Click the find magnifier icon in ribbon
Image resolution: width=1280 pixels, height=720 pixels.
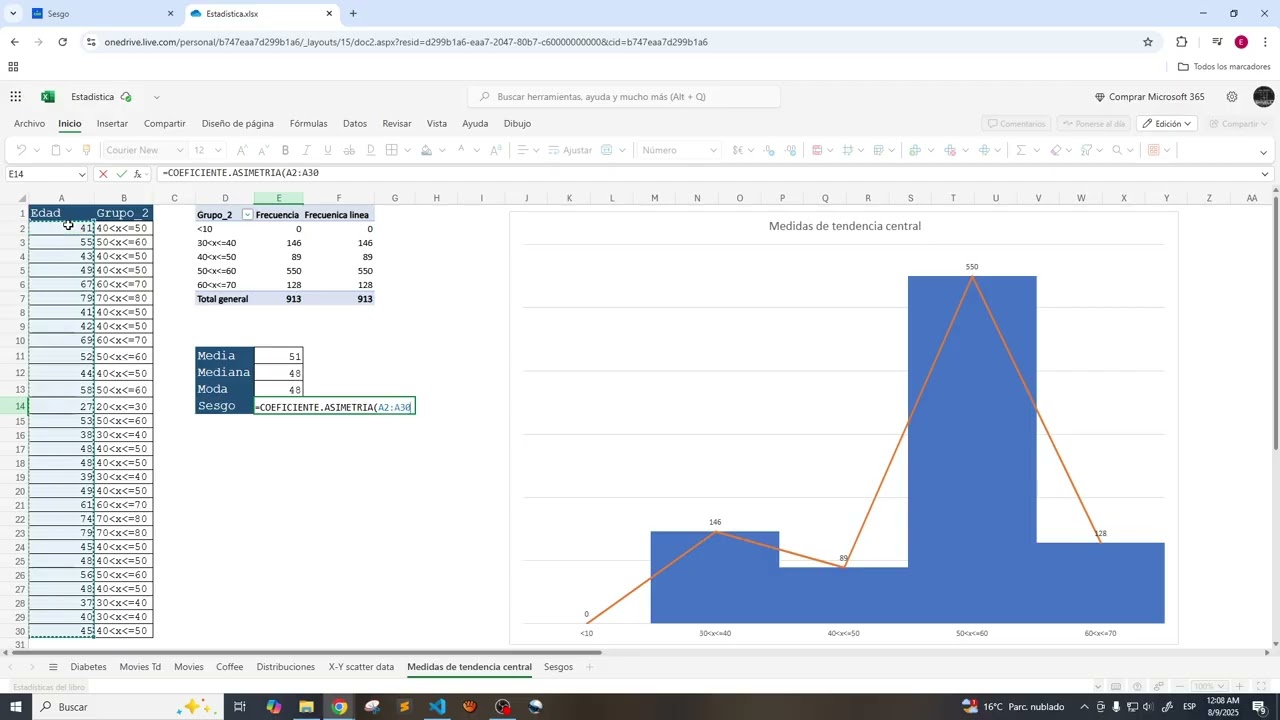pos(1117,150)
